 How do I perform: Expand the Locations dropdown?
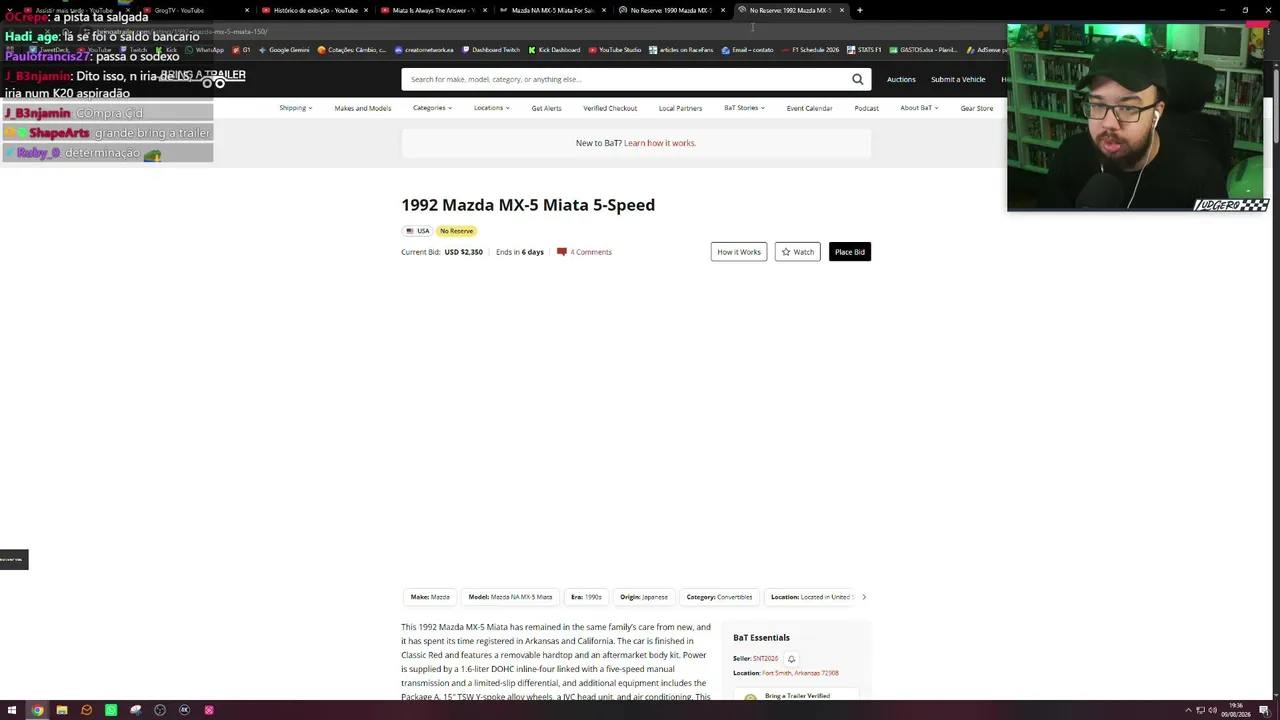[491, 108]
